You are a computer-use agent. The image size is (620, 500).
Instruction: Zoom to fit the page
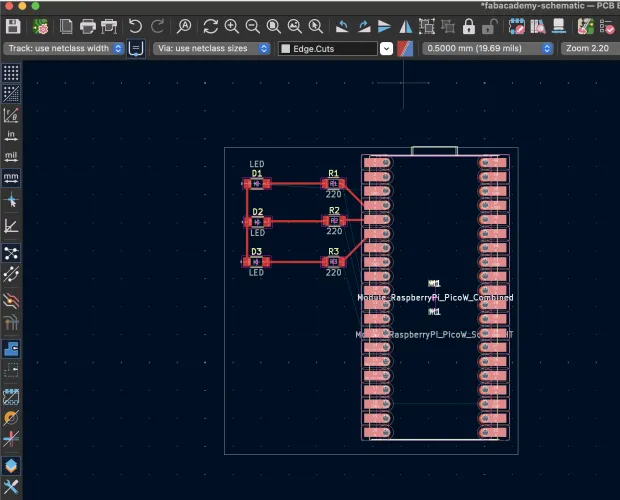coord(274,26)
